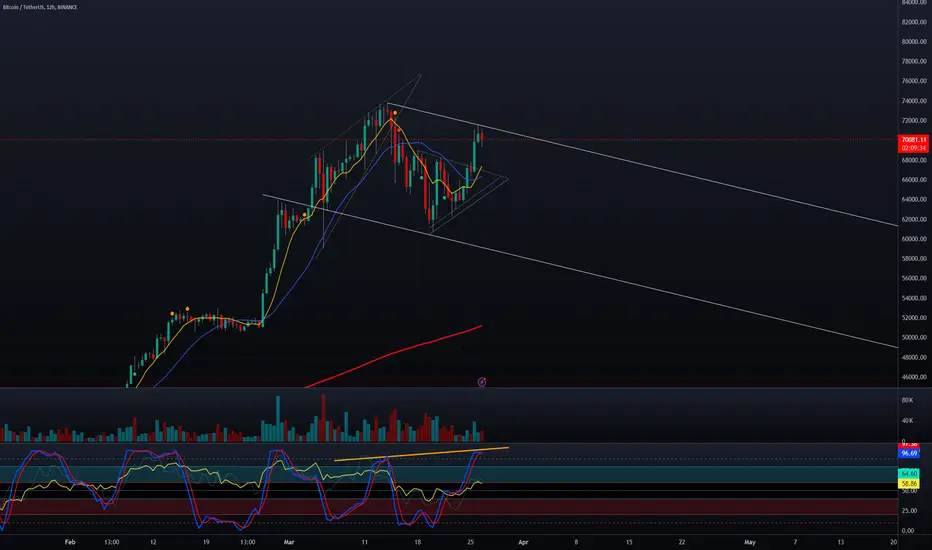This screenshot has height=550, width=932.
Task: Click the 0.00 oscillator axis label
Action: (908, 530)
